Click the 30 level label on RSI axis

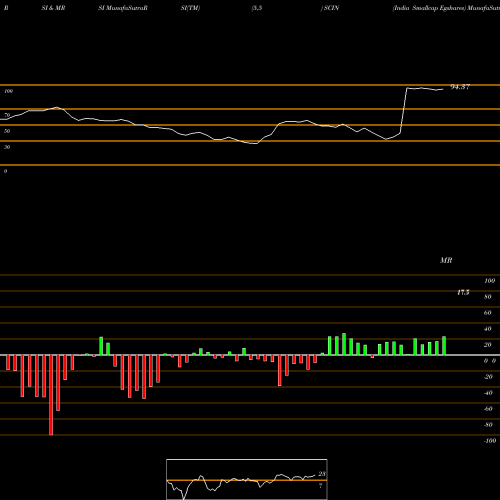tap(7, 147)
